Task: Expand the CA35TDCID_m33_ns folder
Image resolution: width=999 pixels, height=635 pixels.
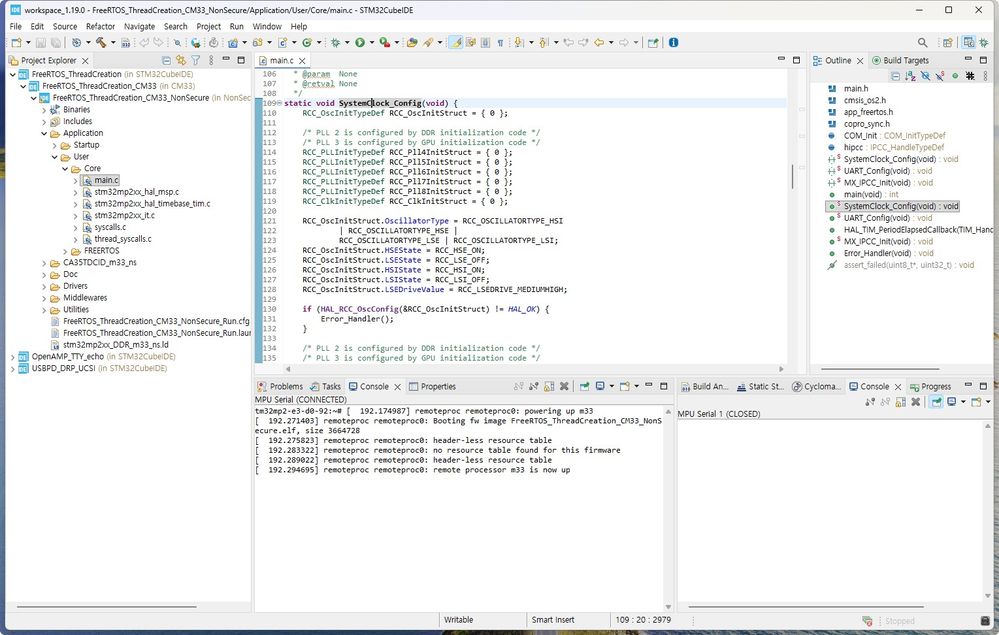Action: pos(44,263)
